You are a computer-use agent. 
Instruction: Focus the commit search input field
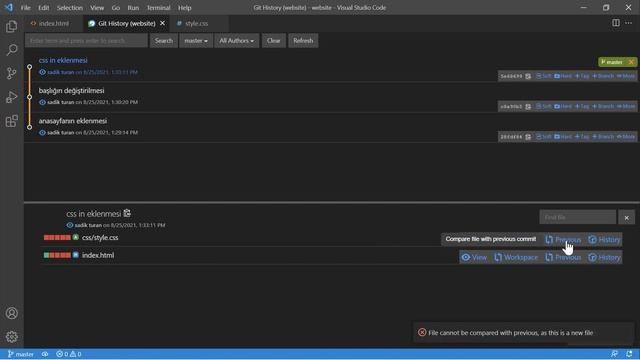tap(86, 40)
